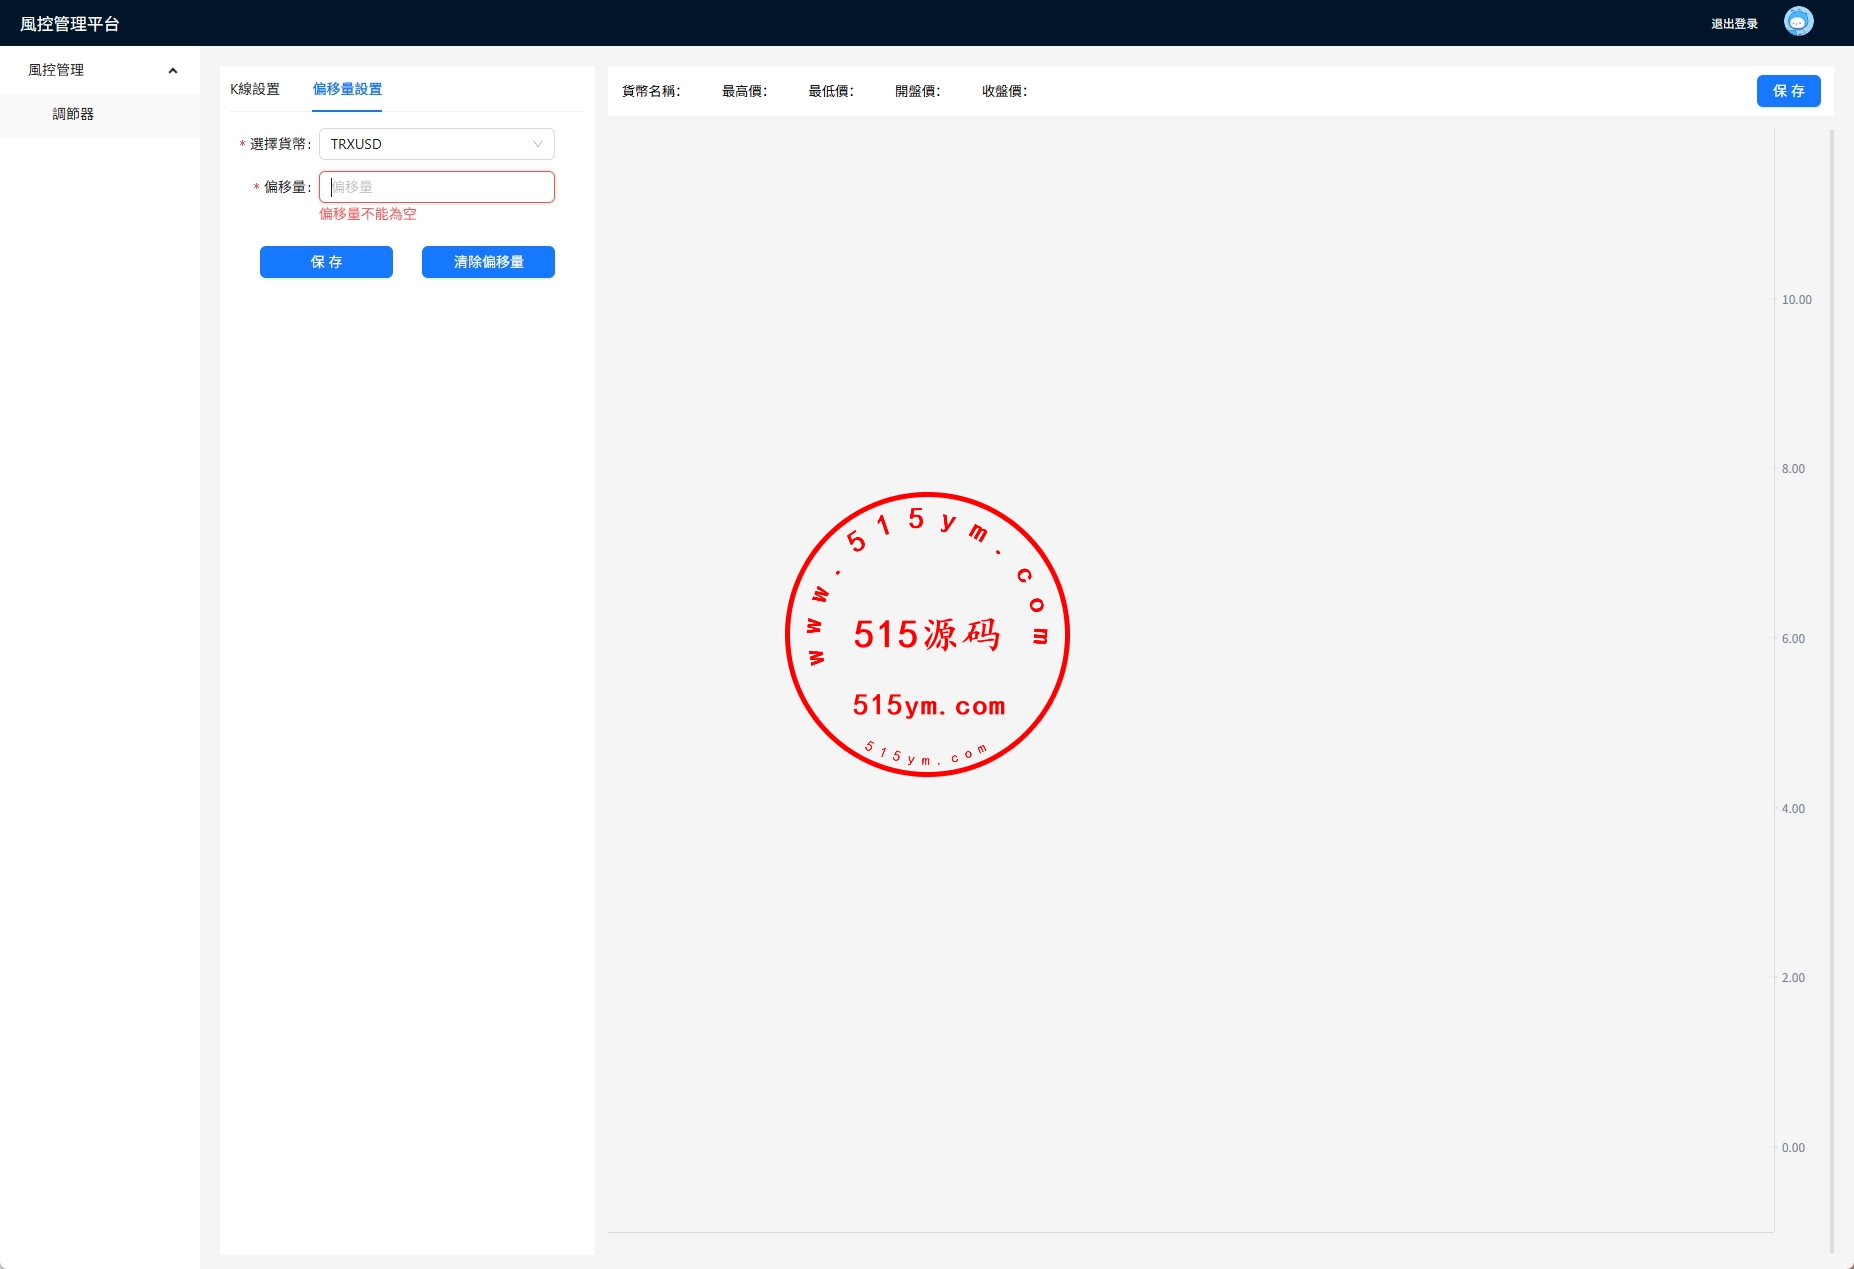Click the 貨幣名稱 label in chart header

tap(651, 91)
